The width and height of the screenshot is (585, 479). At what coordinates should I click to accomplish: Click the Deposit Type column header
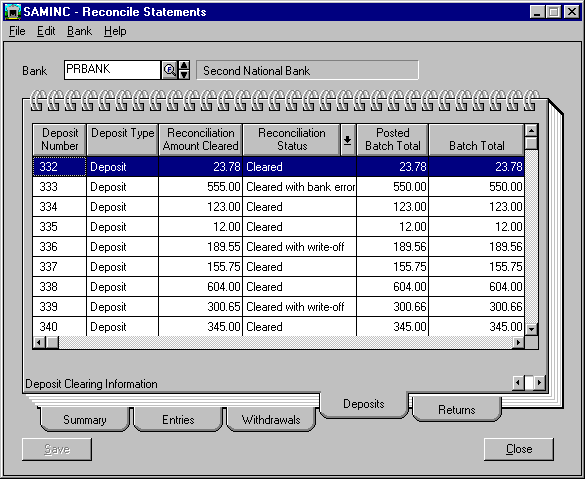coord(122,140)
